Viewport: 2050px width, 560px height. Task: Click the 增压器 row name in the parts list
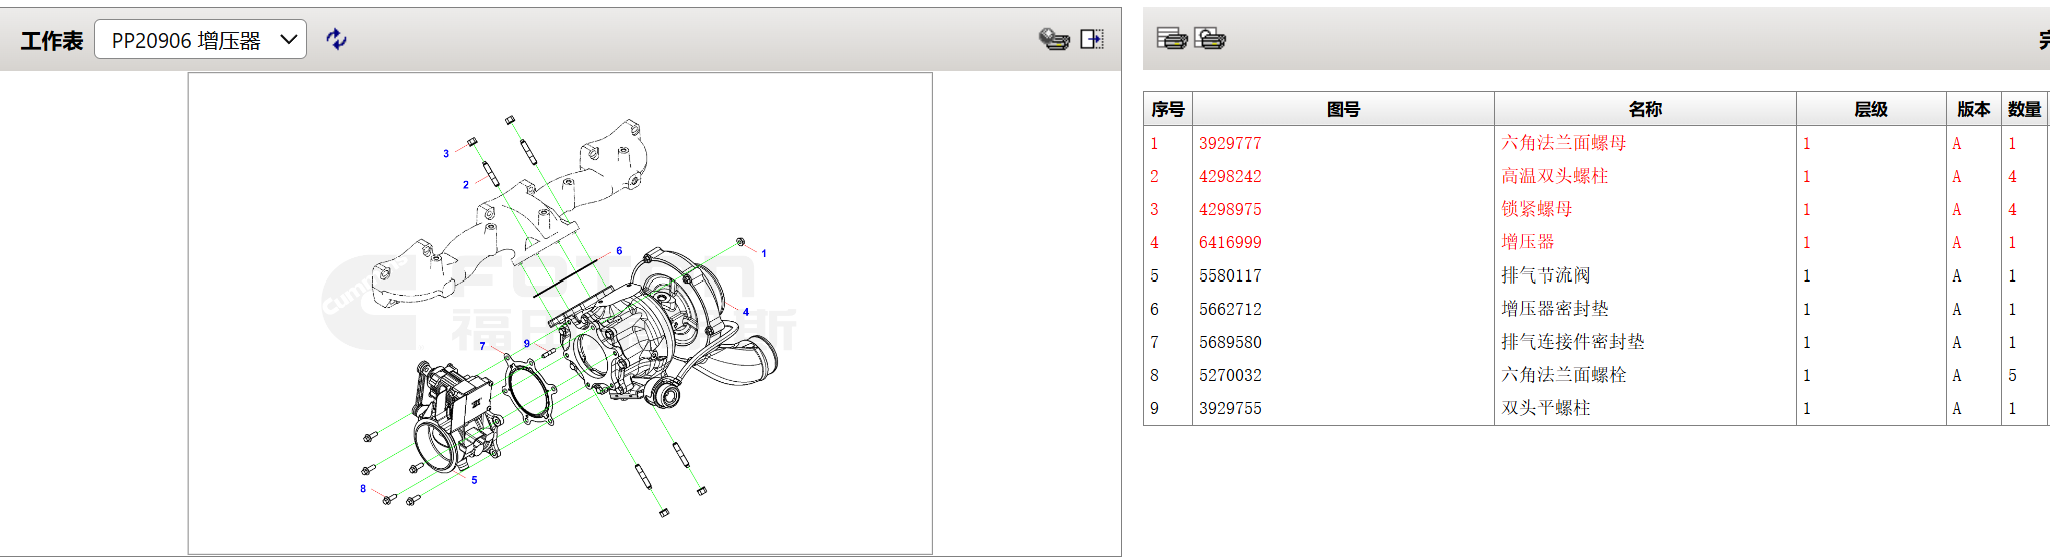(1527, 242)
